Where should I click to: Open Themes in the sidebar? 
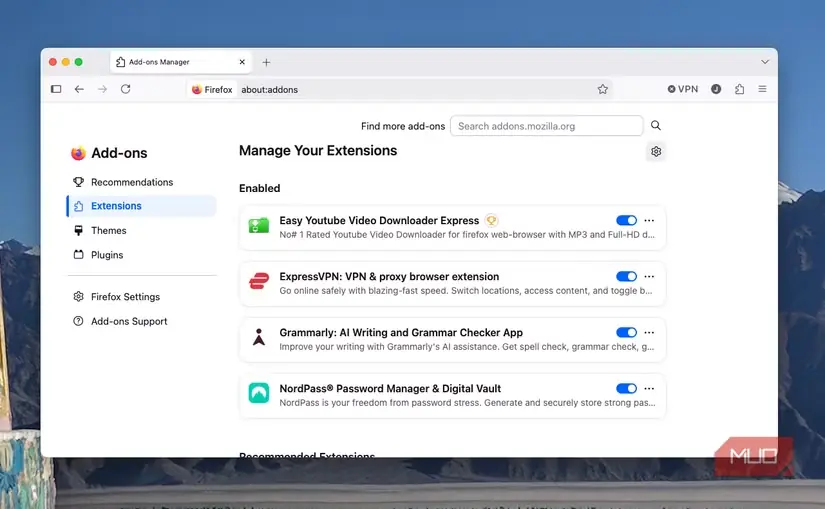point(142,231)
